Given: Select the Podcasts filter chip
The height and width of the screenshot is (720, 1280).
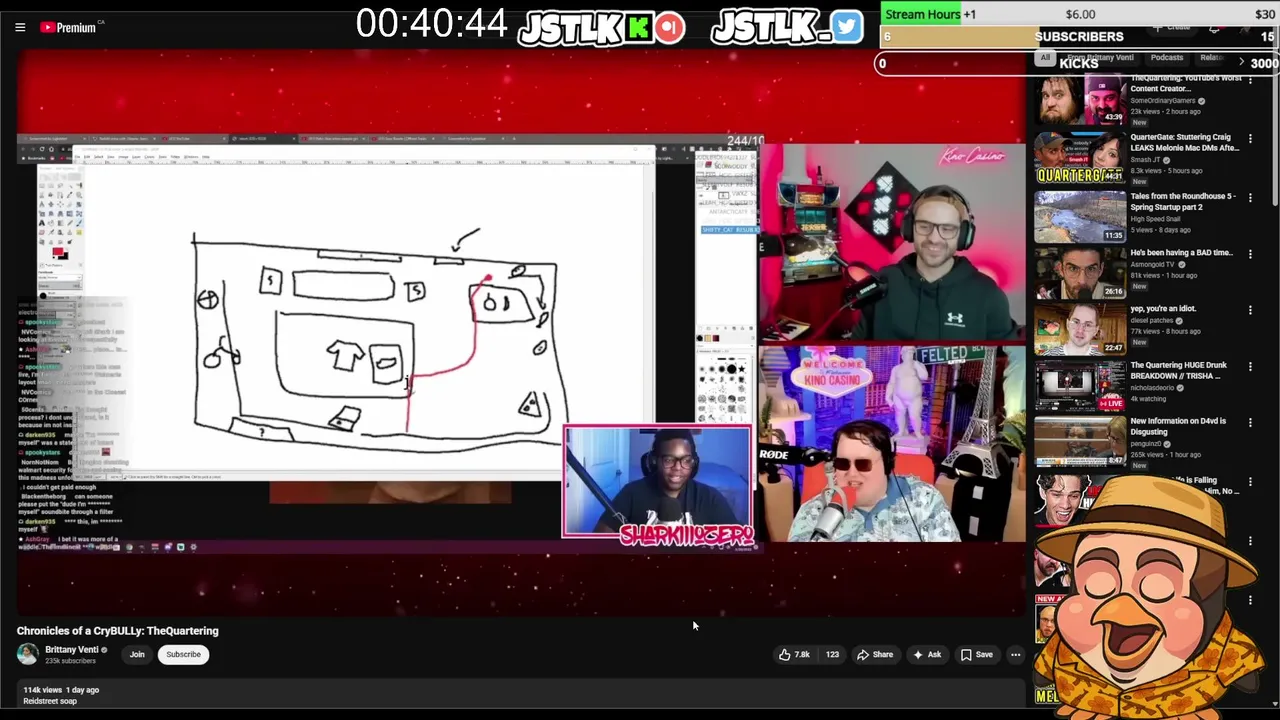Looking at the screenshot, I should coord(1167,58).
